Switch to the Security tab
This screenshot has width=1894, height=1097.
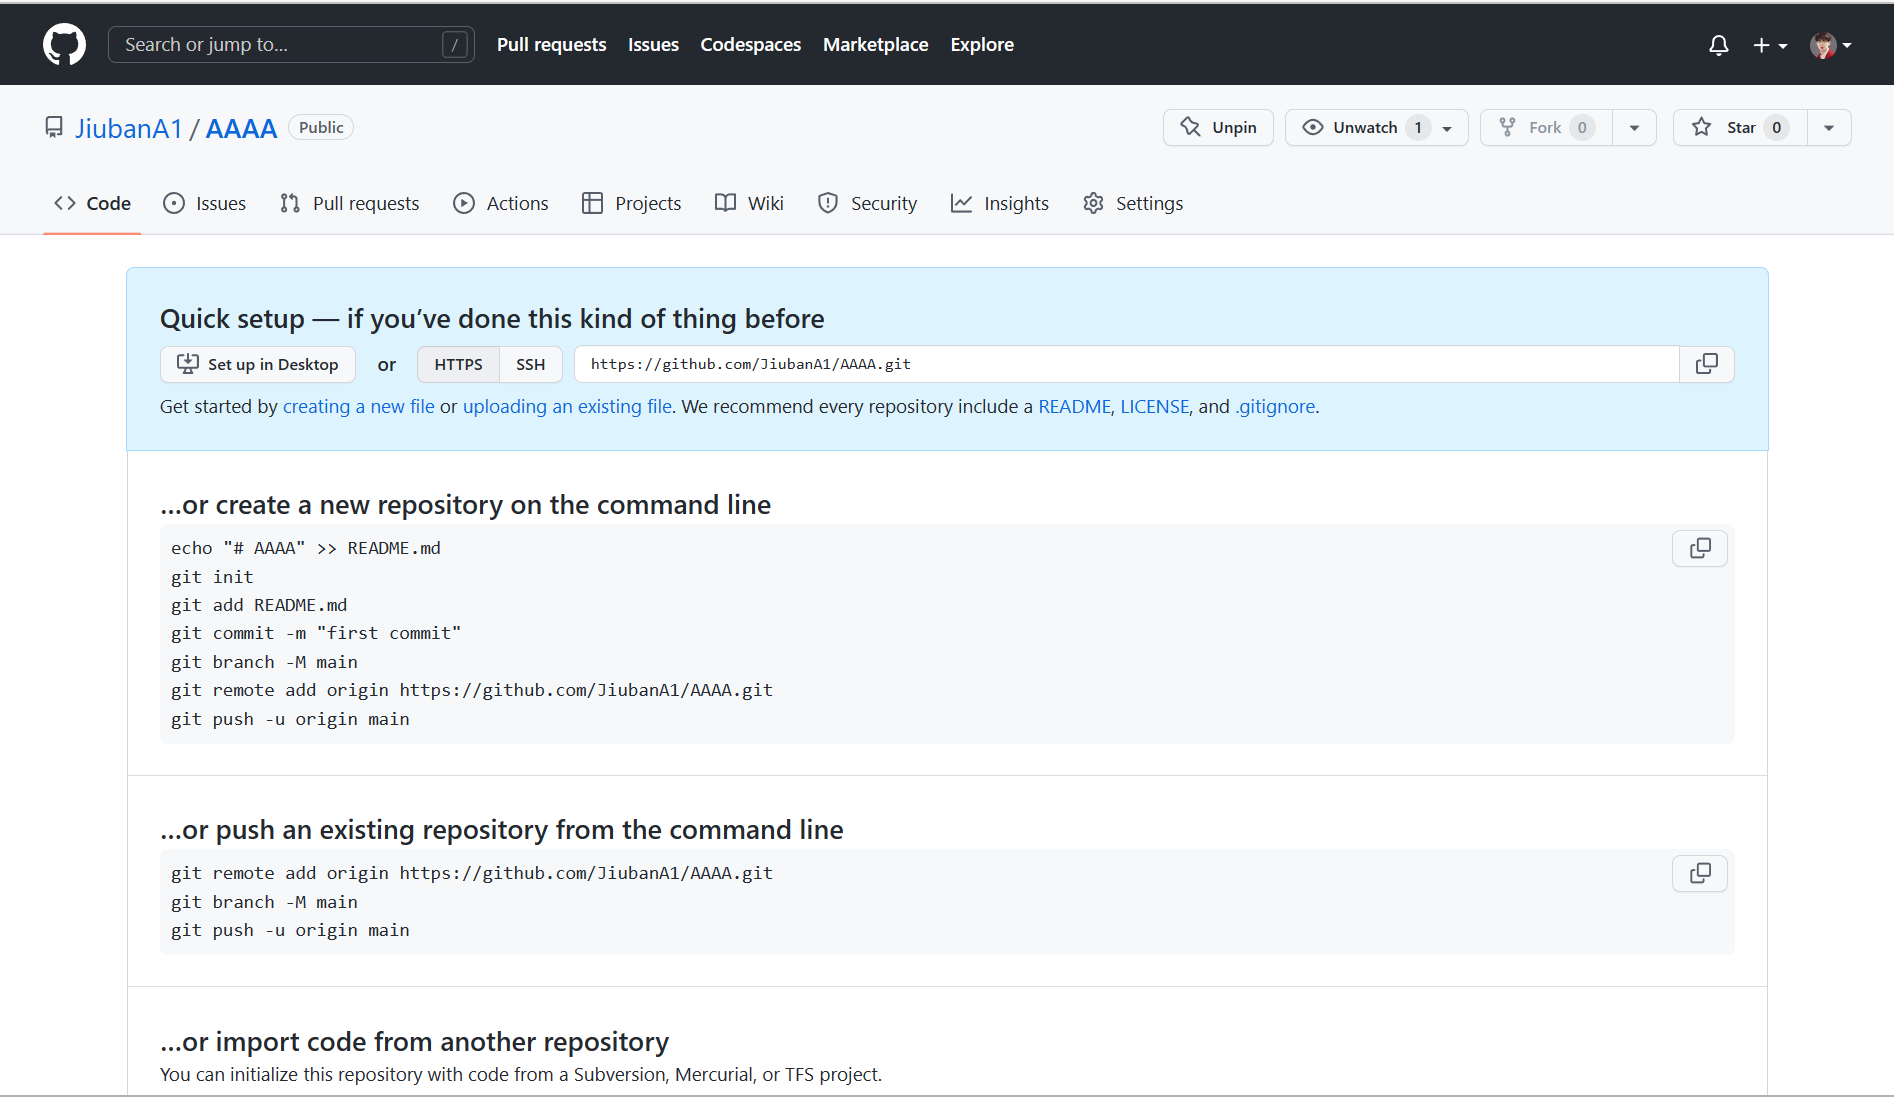coord(867,203)
